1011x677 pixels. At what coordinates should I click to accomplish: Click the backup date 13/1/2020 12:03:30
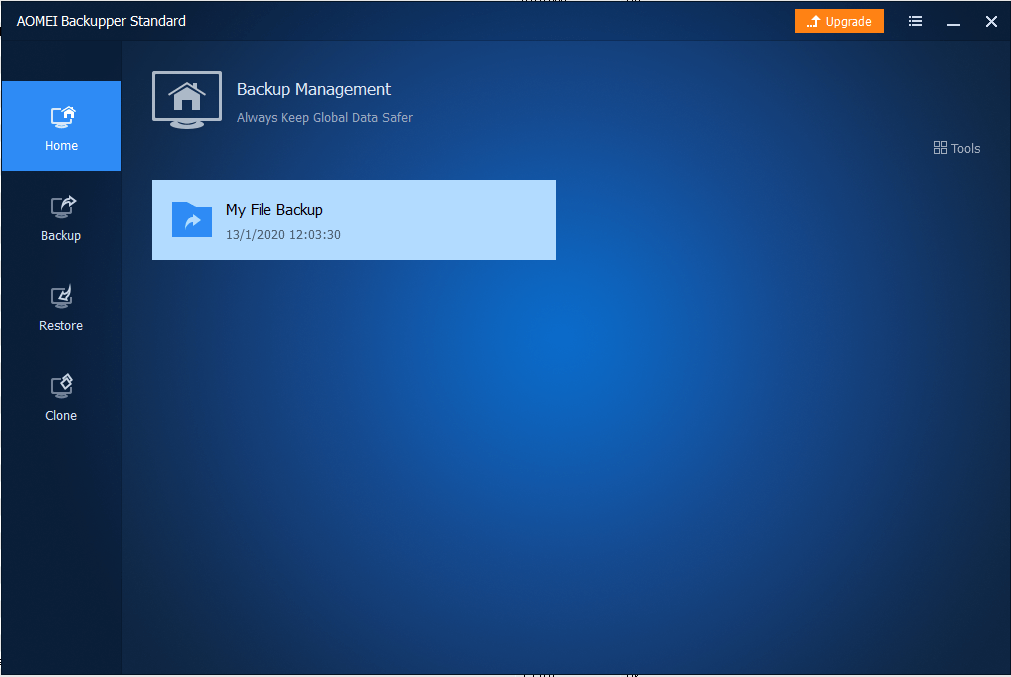pyautogui.click(x=283, y=235)
